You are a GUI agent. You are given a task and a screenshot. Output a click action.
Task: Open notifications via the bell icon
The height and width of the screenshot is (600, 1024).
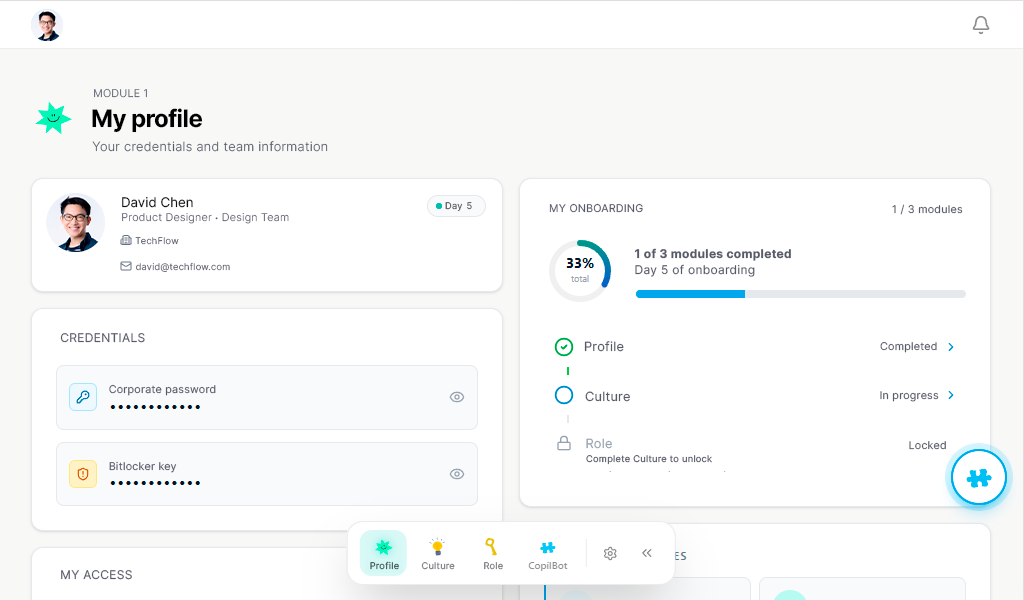[981, 24]
